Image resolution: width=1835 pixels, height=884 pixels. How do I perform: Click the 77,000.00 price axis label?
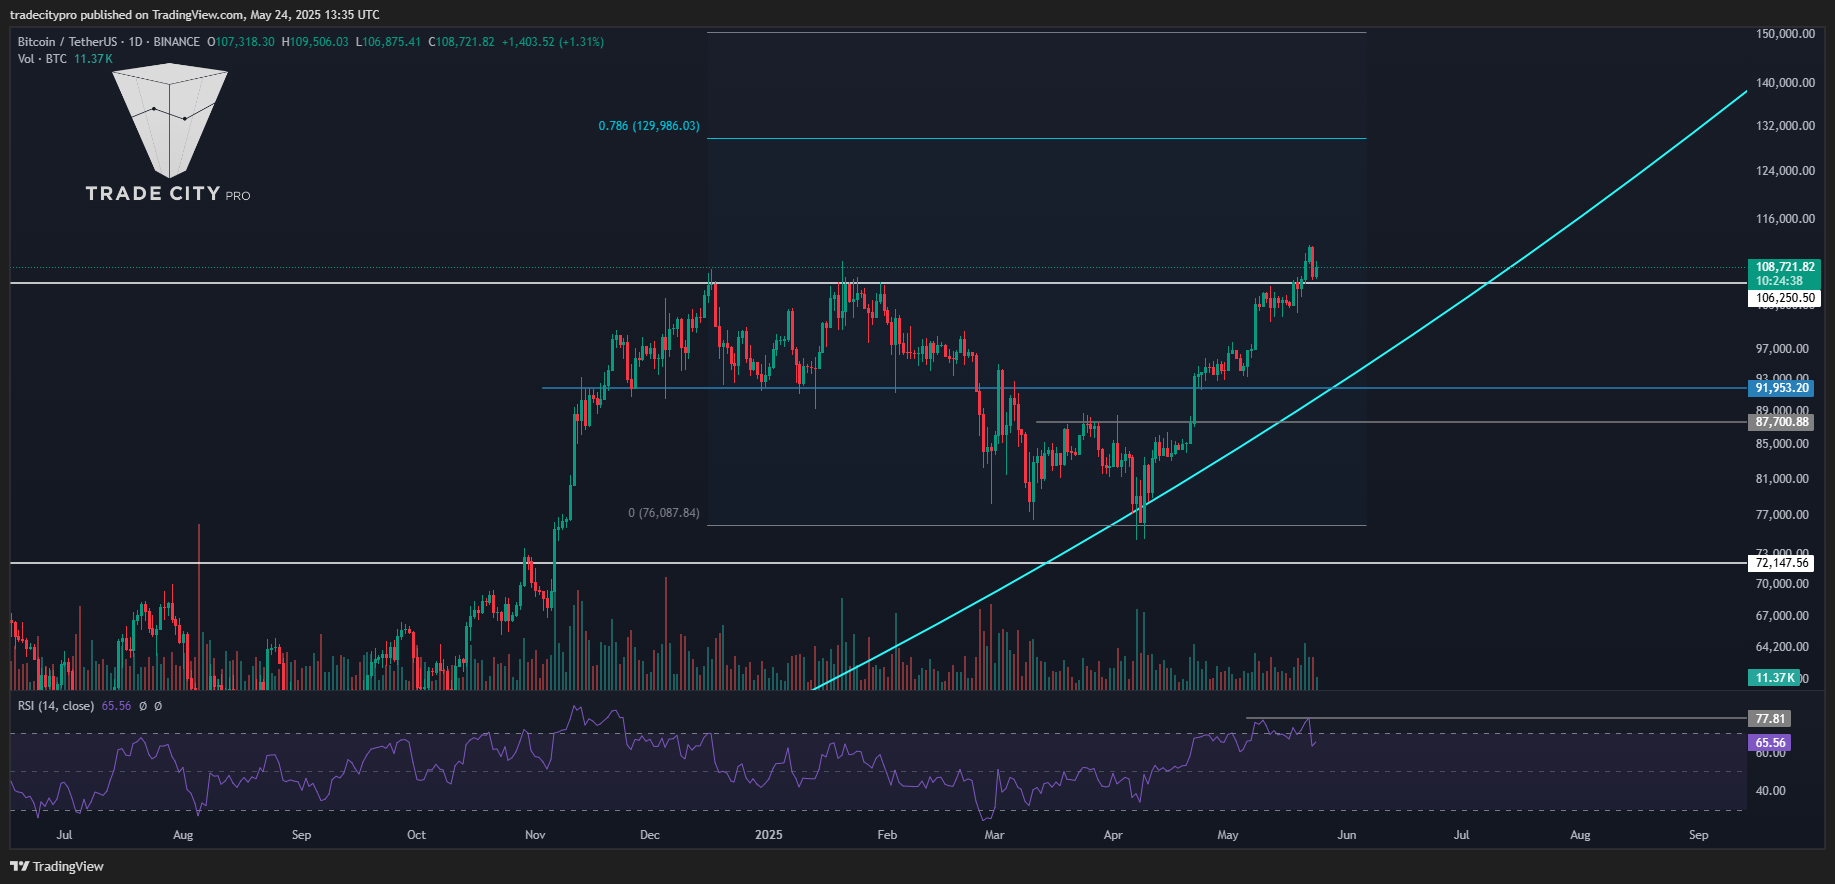click(x=1782, y=515)
